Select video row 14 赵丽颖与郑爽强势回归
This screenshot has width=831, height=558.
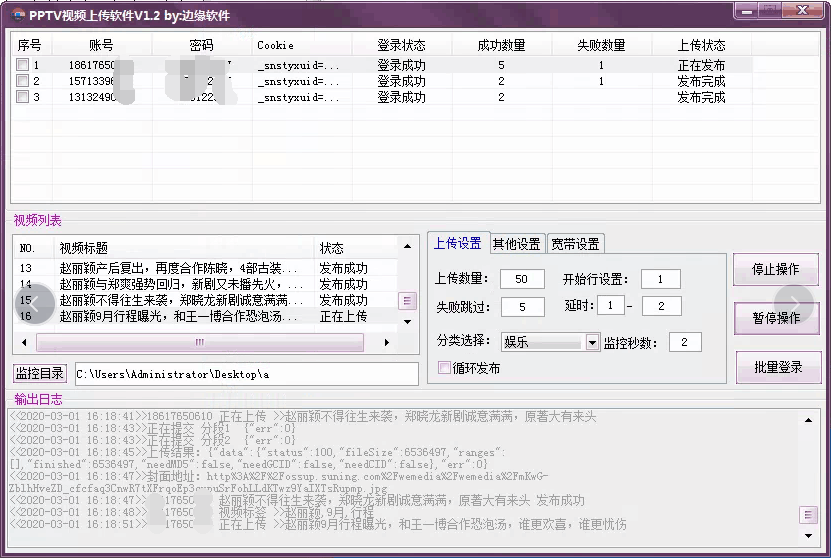pos(206,284)
